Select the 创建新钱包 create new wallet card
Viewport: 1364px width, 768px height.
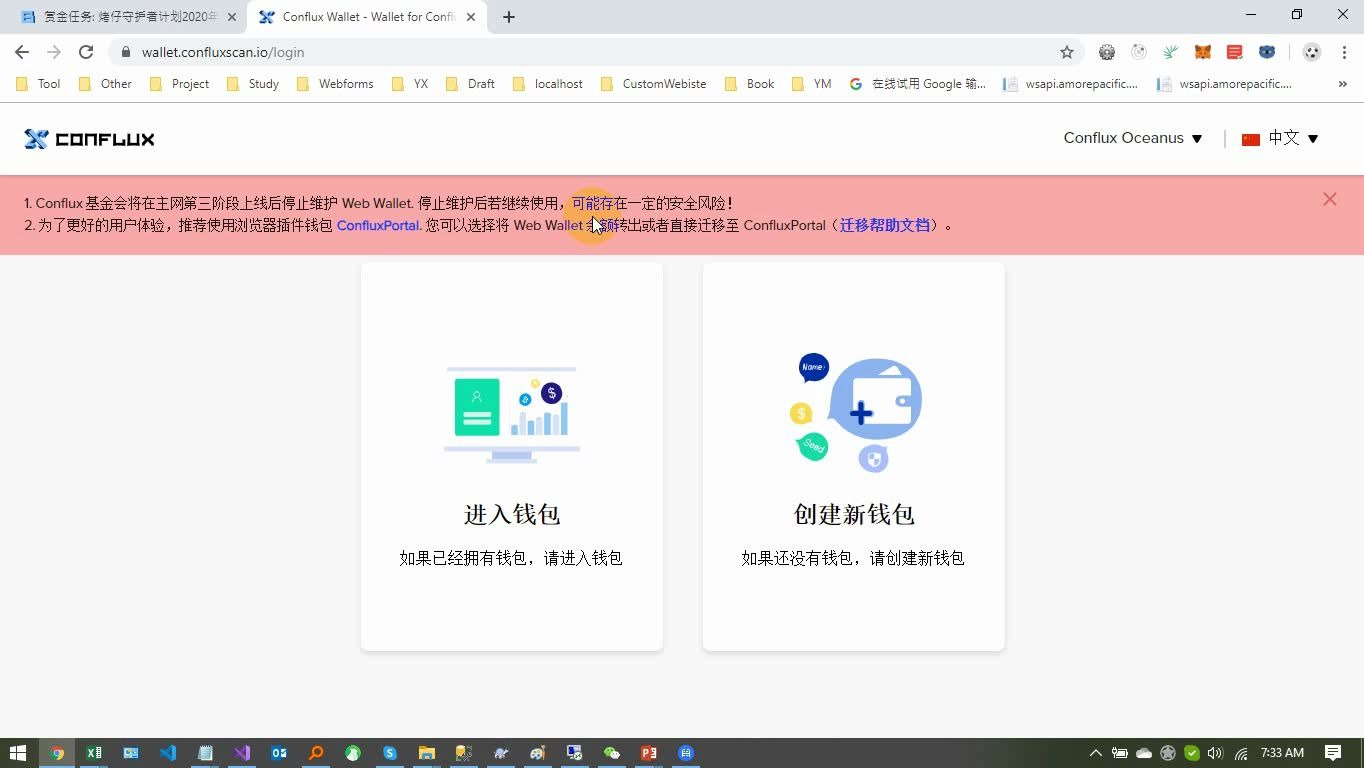853,456
